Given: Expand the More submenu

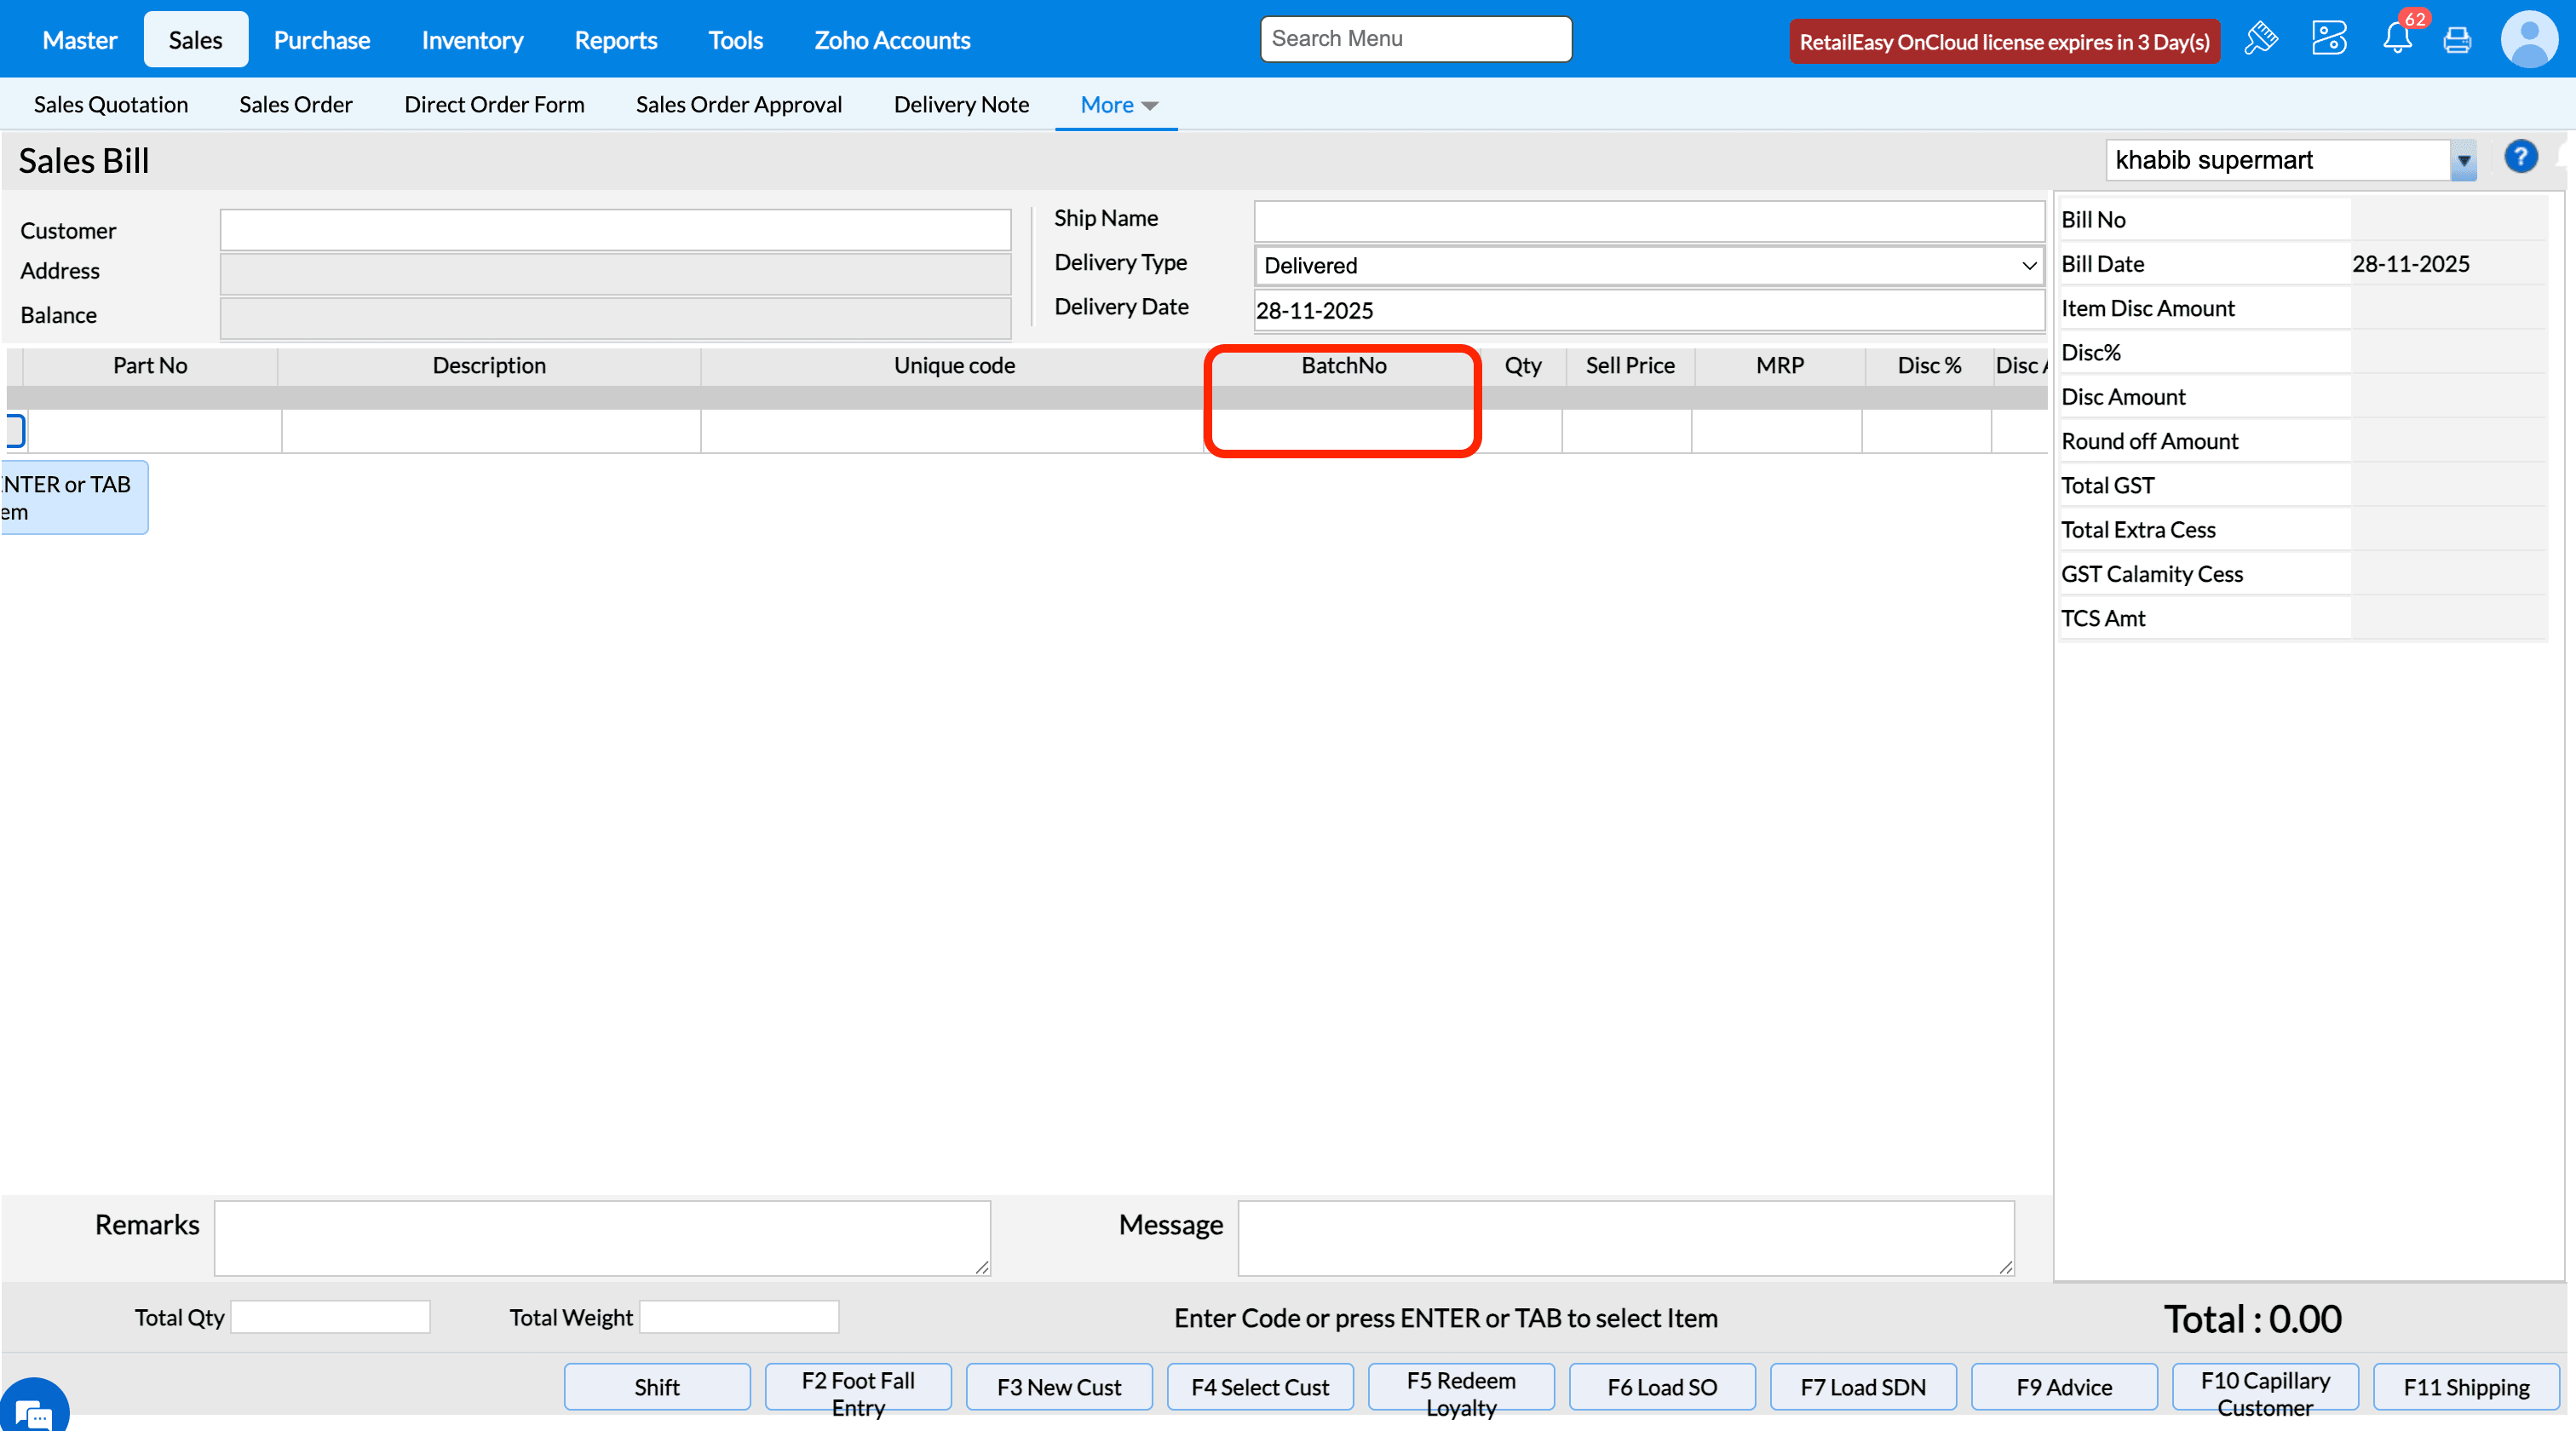Looking at the screenshot, I should pos(1117,105).
